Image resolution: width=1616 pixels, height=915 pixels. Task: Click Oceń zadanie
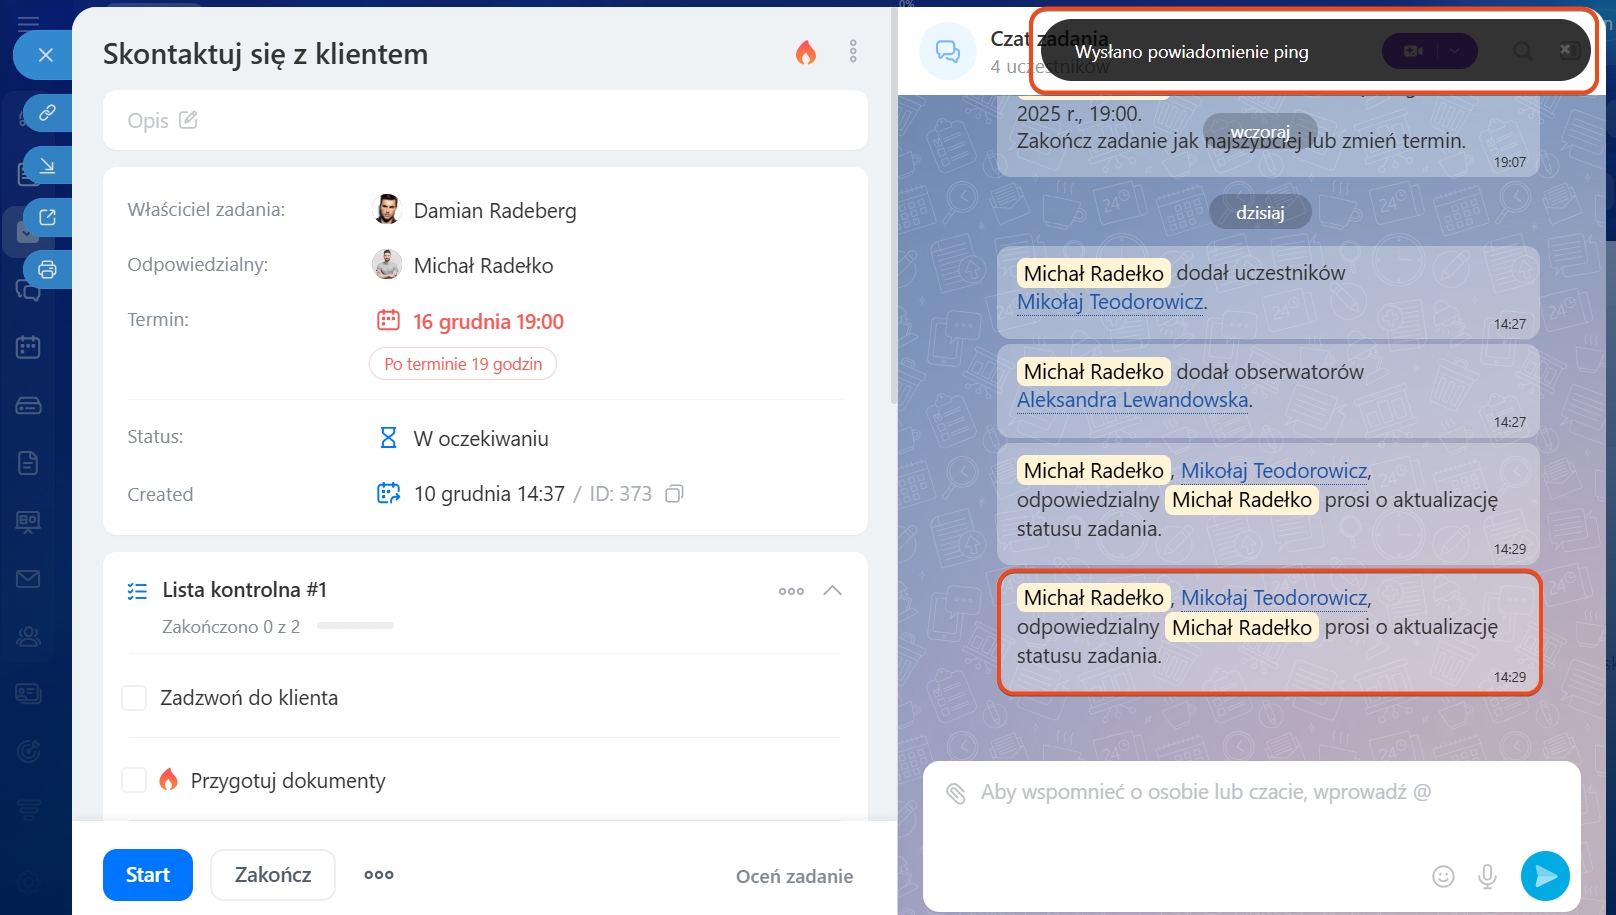tap(794, 876)
